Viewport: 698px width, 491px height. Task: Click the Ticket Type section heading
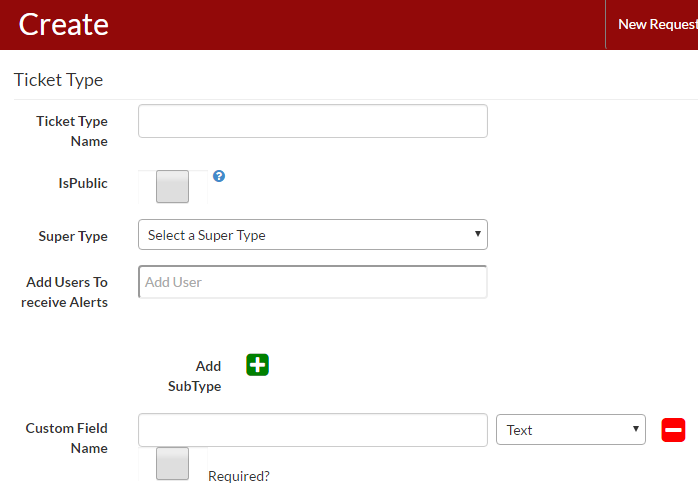coord(58,80)
